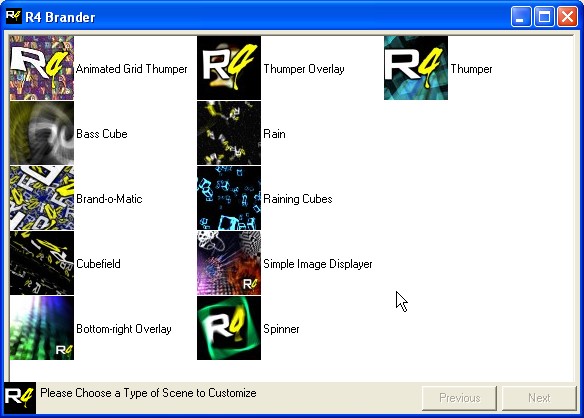The height and width of the screenshot is (418, 584).
Task: Click the Previous button
Action: pyautogui.click(x=459, y=398)
